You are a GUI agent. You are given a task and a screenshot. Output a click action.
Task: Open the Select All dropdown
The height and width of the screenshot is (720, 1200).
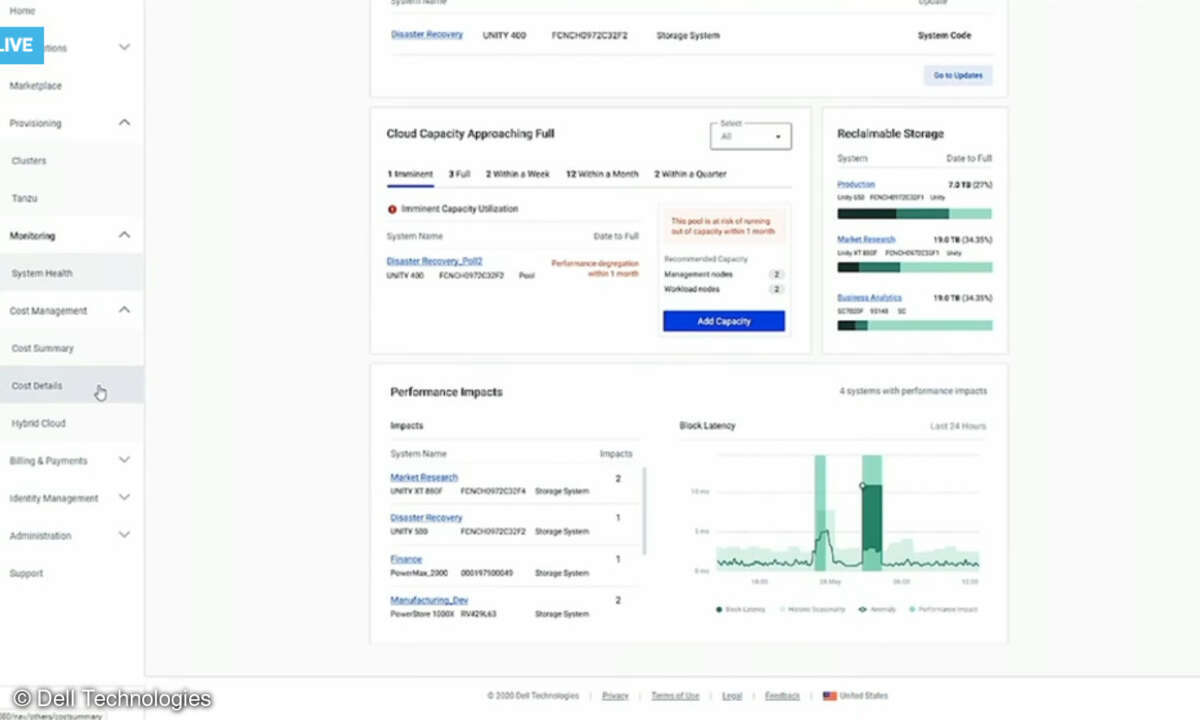coord(751,136)
